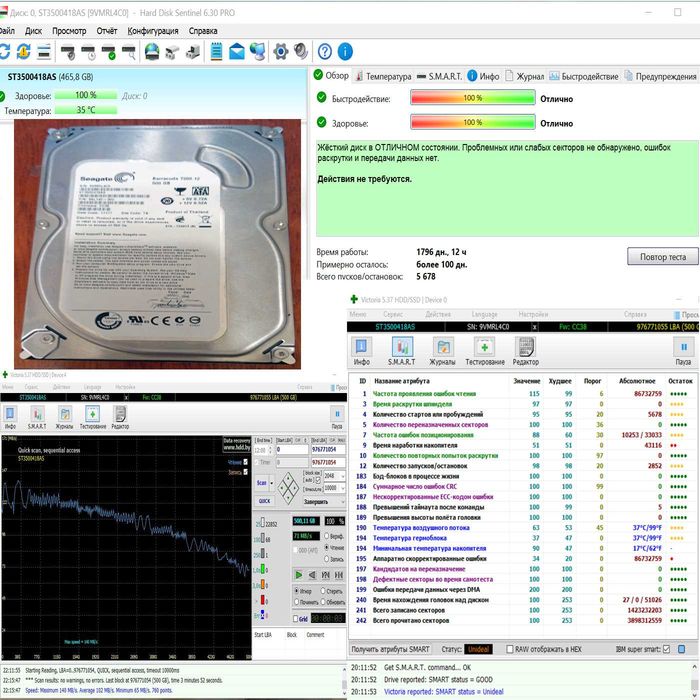Click the hard drive photo
The width and height of the screenshot is (700, 700).
158,244
